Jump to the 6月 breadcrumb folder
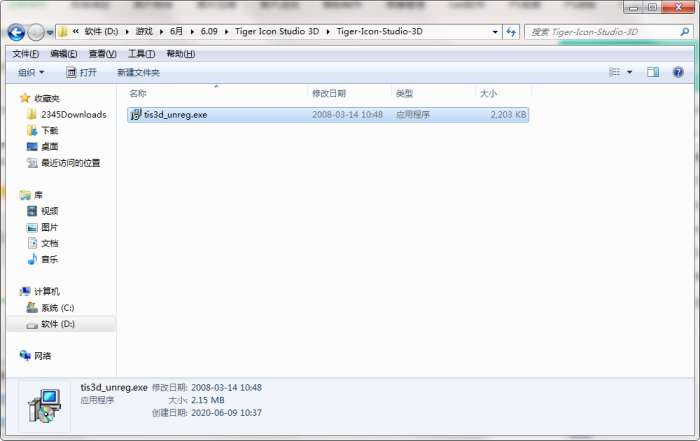The image size is (700, 441). pyautogui.click(x=176, y=31)
